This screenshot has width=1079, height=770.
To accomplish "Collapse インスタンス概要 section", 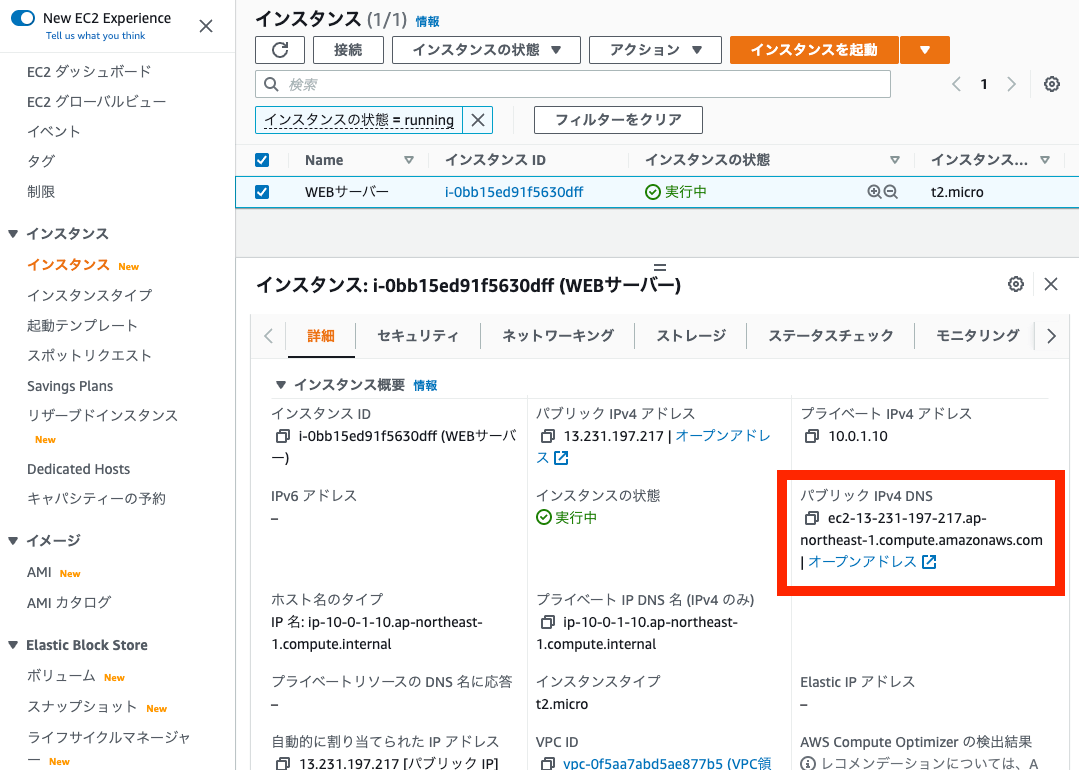I will tap(280, 385).
